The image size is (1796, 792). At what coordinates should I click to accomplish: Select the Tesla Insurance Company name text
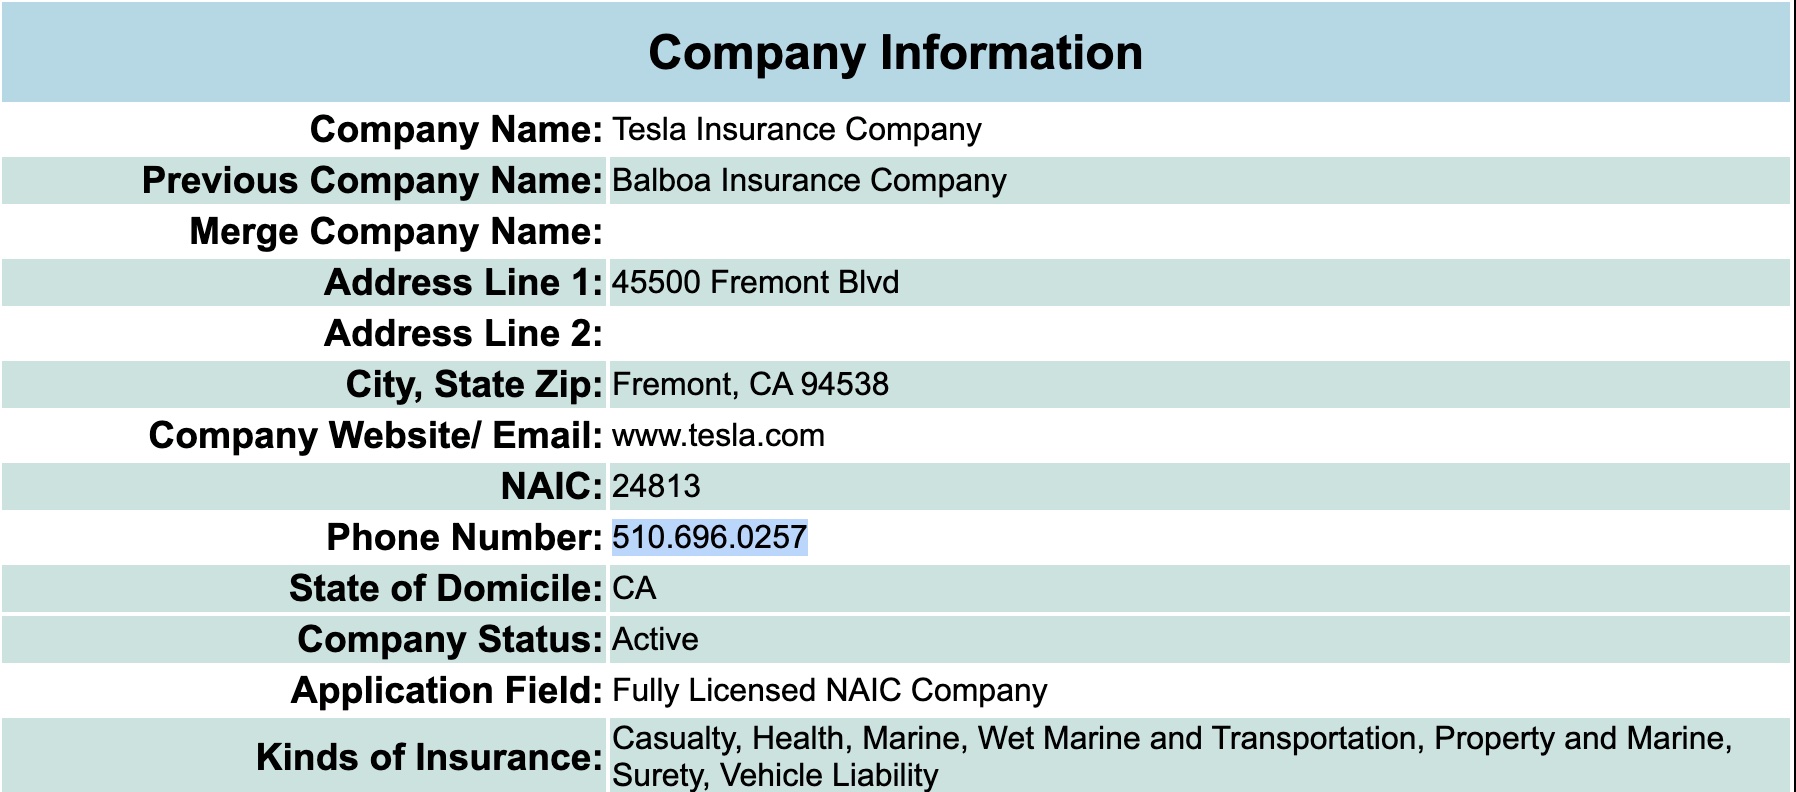pos(797,129)
